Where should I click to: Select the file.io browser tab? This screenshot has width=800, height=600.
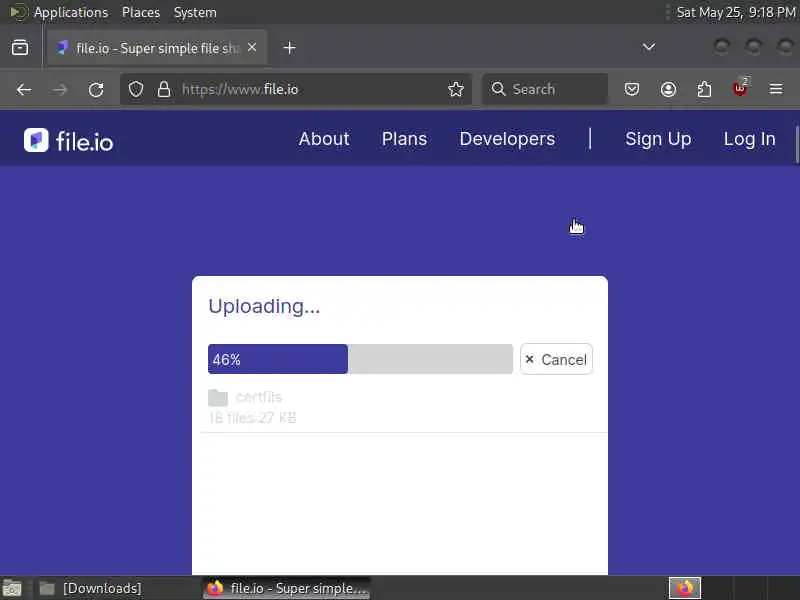(x=157, y=48)
